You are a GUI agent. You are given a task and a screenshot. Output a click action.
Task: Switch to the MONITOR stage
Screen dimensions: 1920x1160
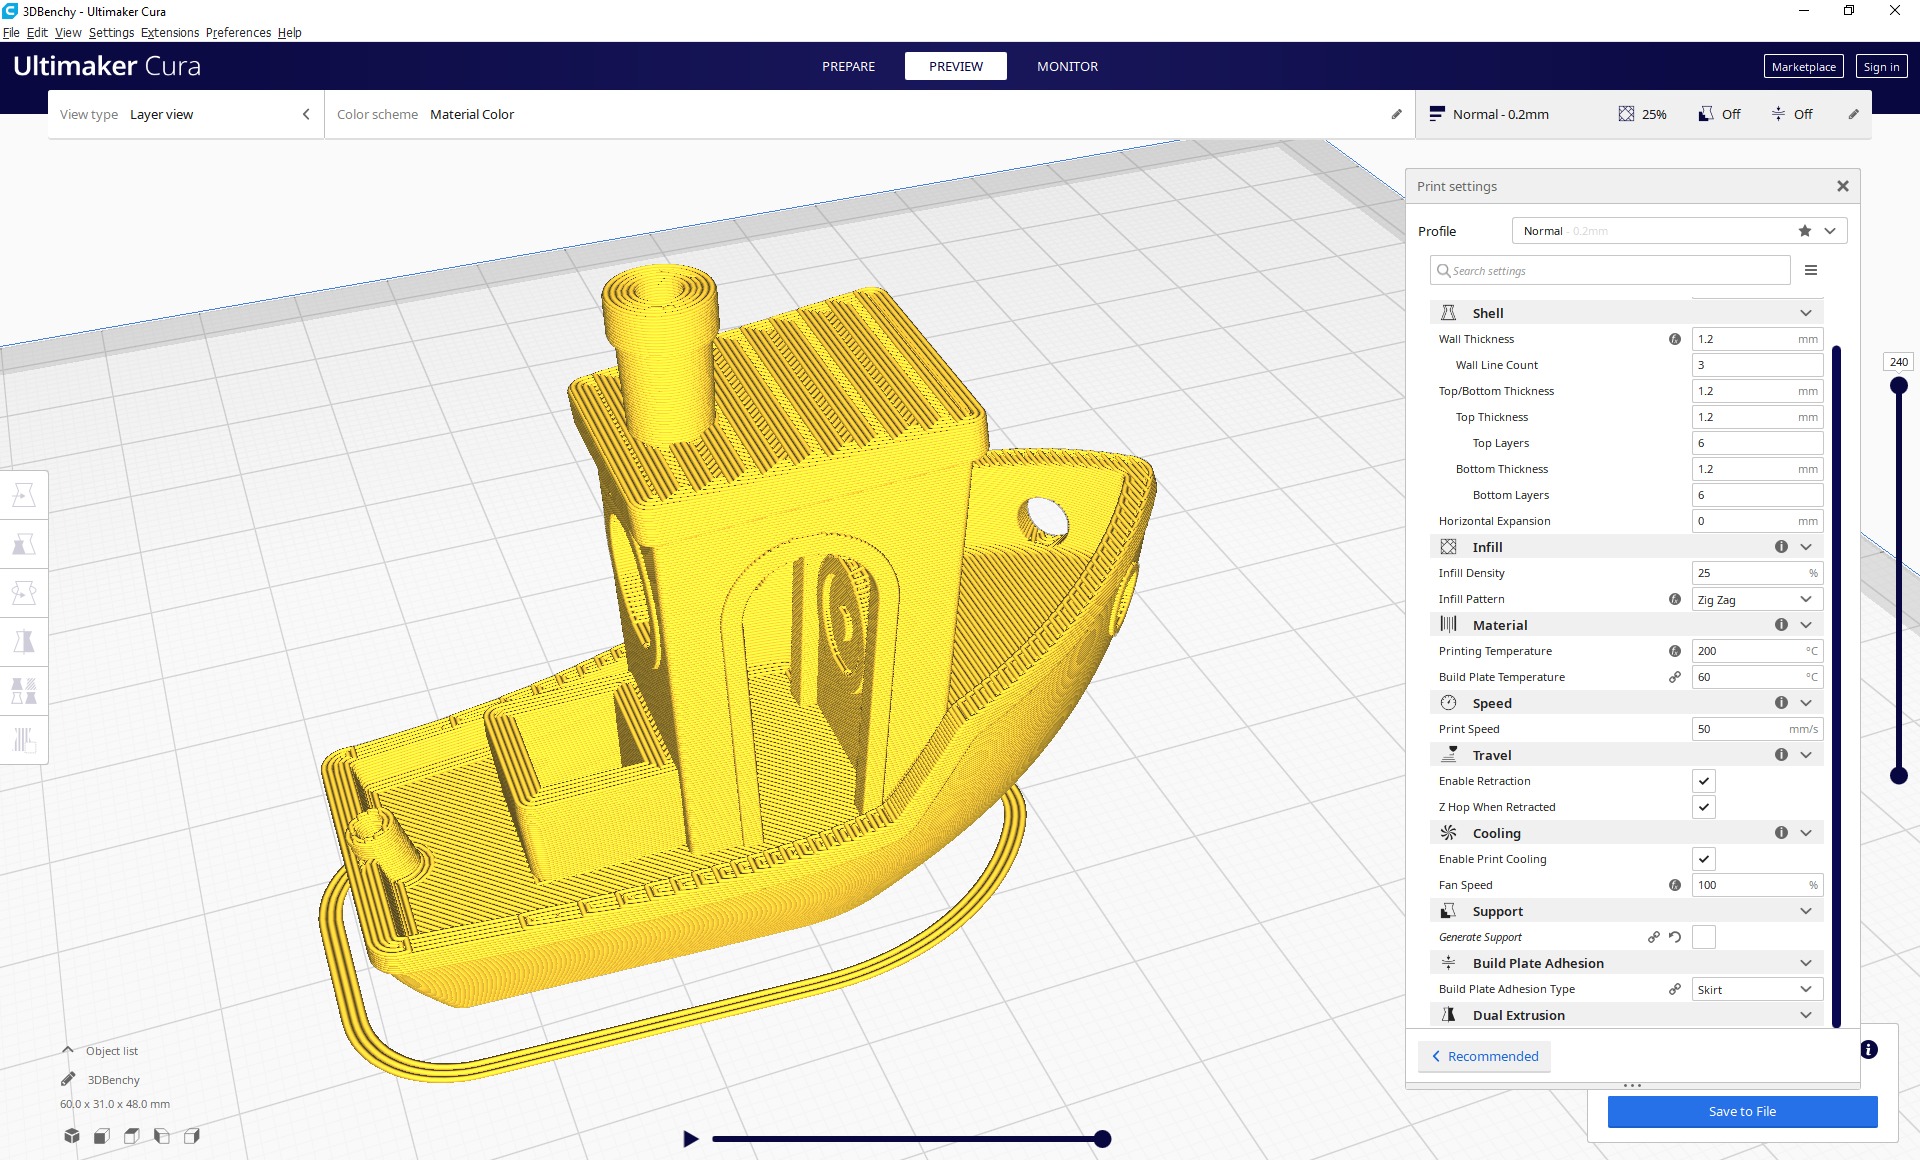(1067, 66)
